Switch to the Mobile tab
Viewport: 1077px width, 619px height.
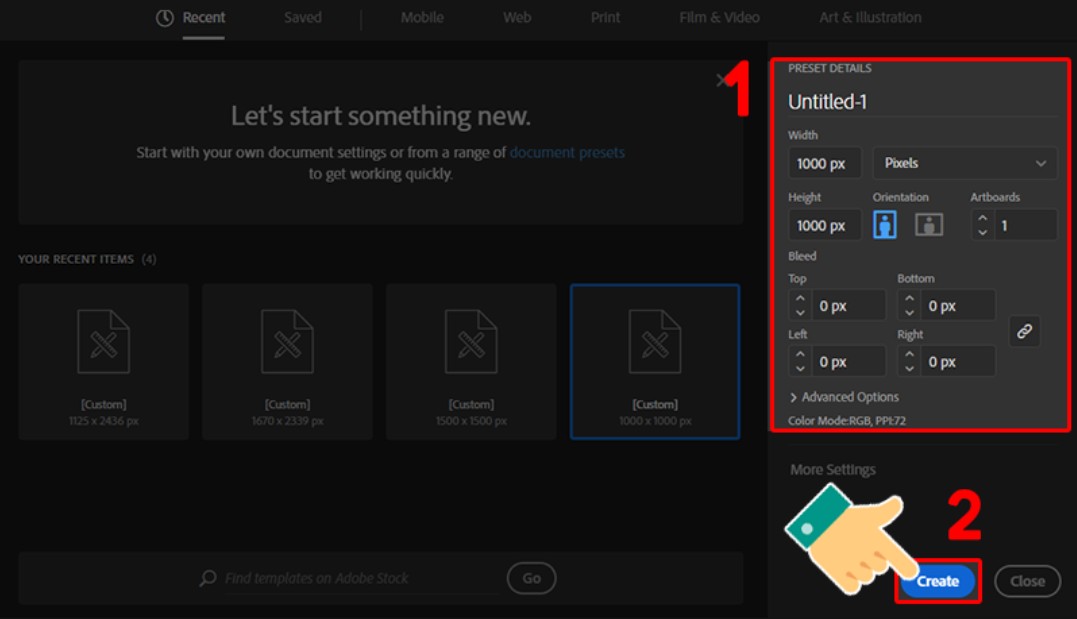pyautogui.click(x=422, y=18)
